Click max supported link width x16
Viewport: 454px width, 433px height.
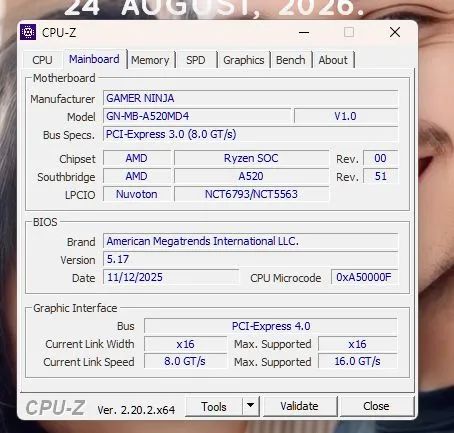[358, 344]
